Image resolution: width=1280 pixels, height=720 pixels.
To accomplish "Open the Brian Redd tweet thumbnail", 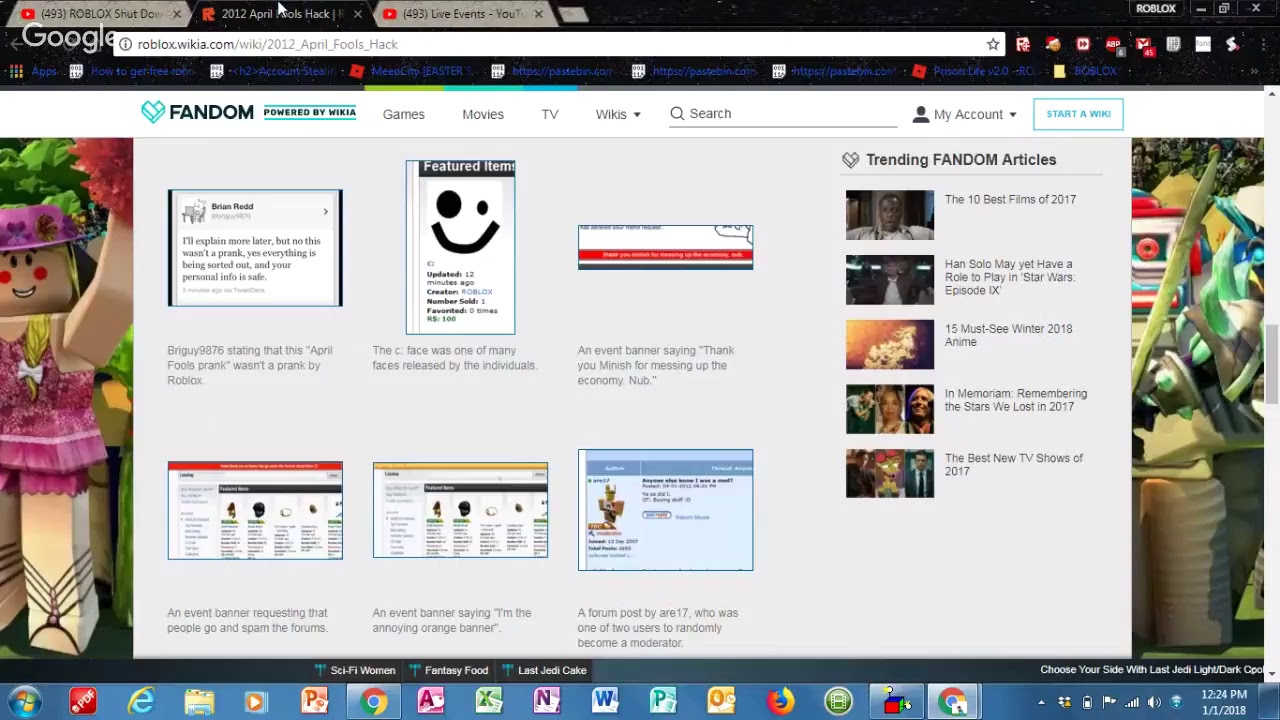I will pyautogui.click(x=255, y=247).
